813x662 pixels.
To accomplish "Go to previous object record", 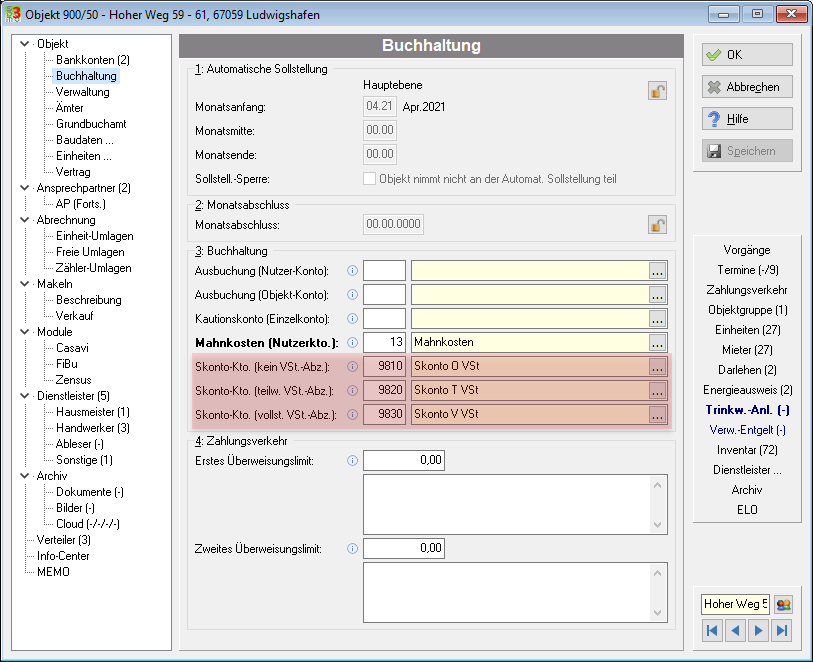I will tap(735, 630).
